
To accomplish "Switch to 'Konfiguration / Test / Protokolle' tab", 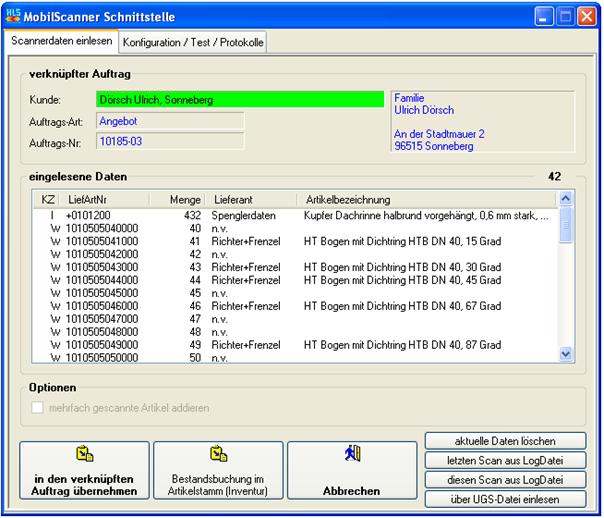I will click(193, 43).
